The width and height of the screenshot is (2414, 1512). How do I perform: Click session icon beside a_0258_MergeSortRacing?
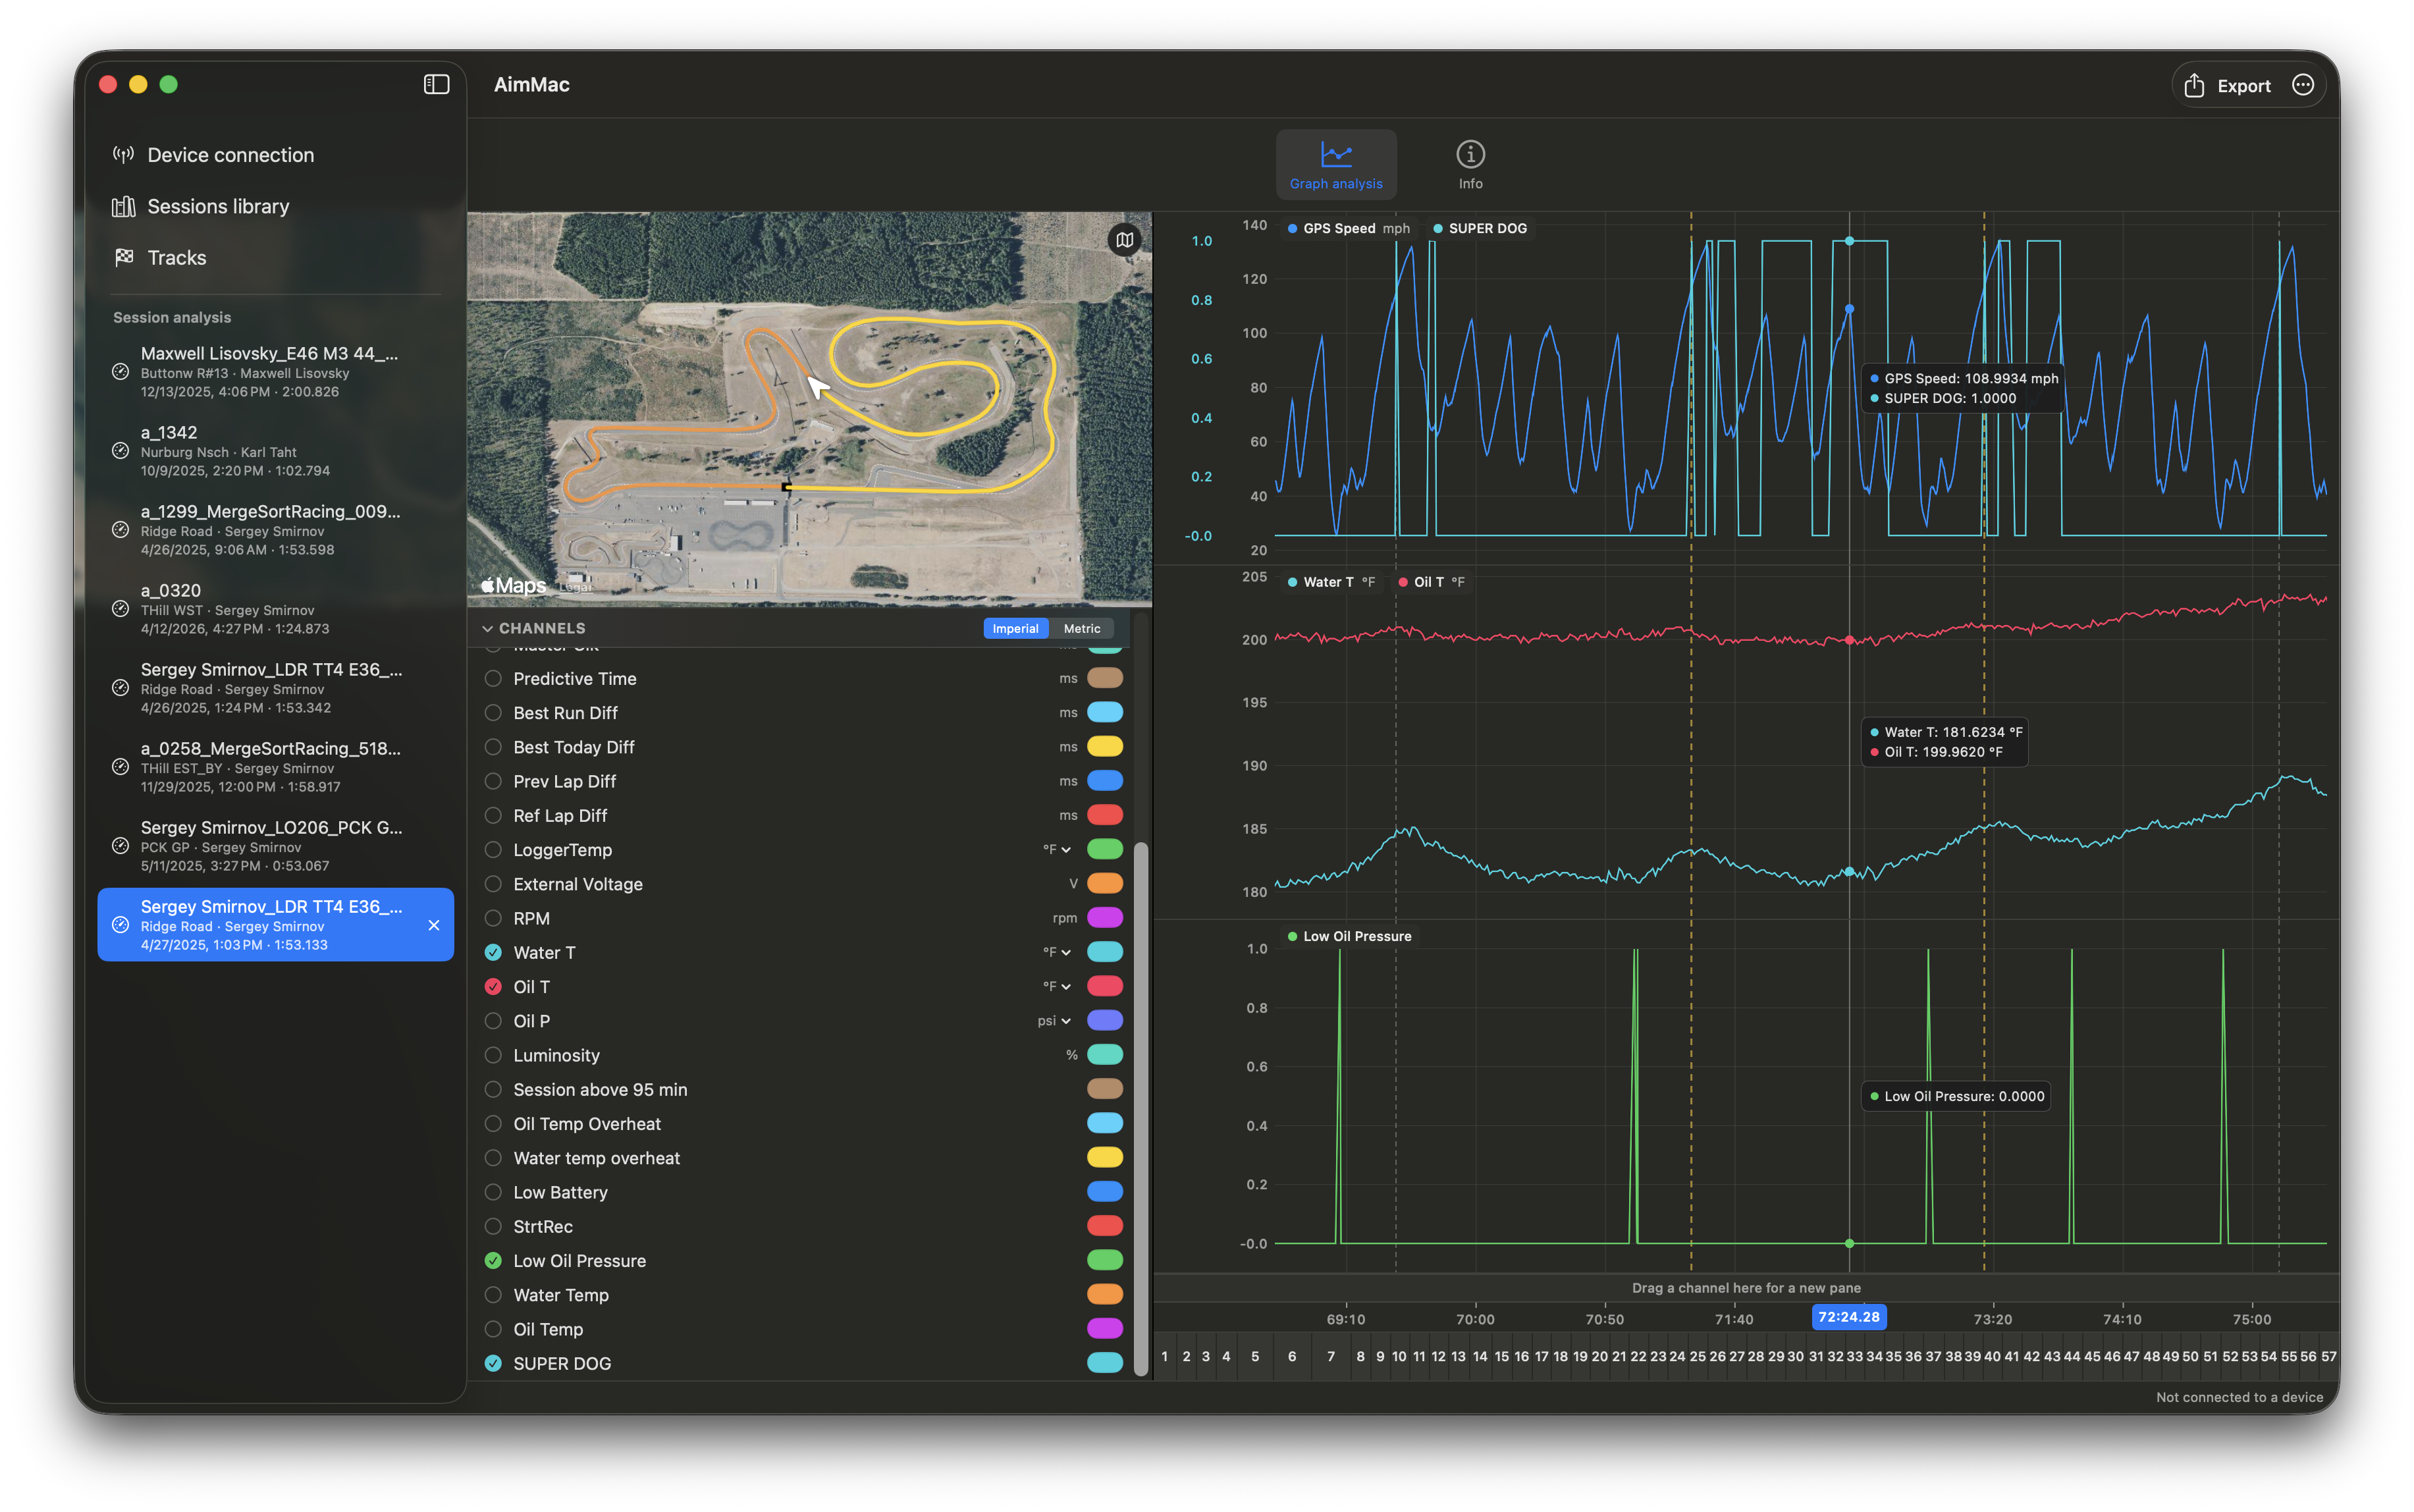(x=120, y=767)
